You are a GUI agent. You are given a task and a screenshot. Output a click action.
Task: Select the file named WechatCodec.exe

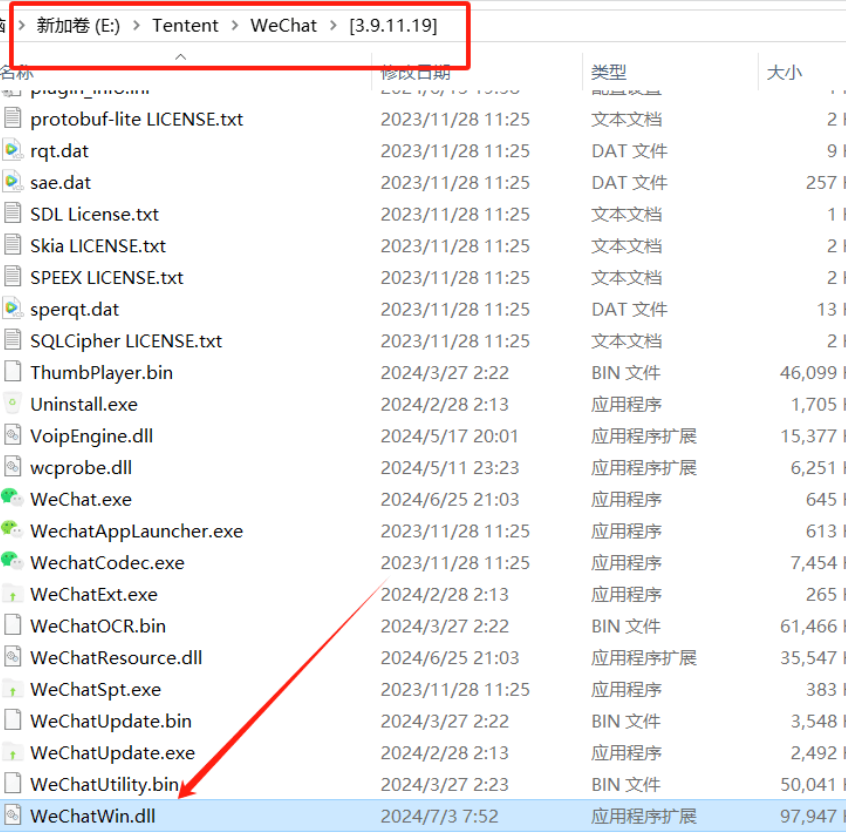(107, 563)
